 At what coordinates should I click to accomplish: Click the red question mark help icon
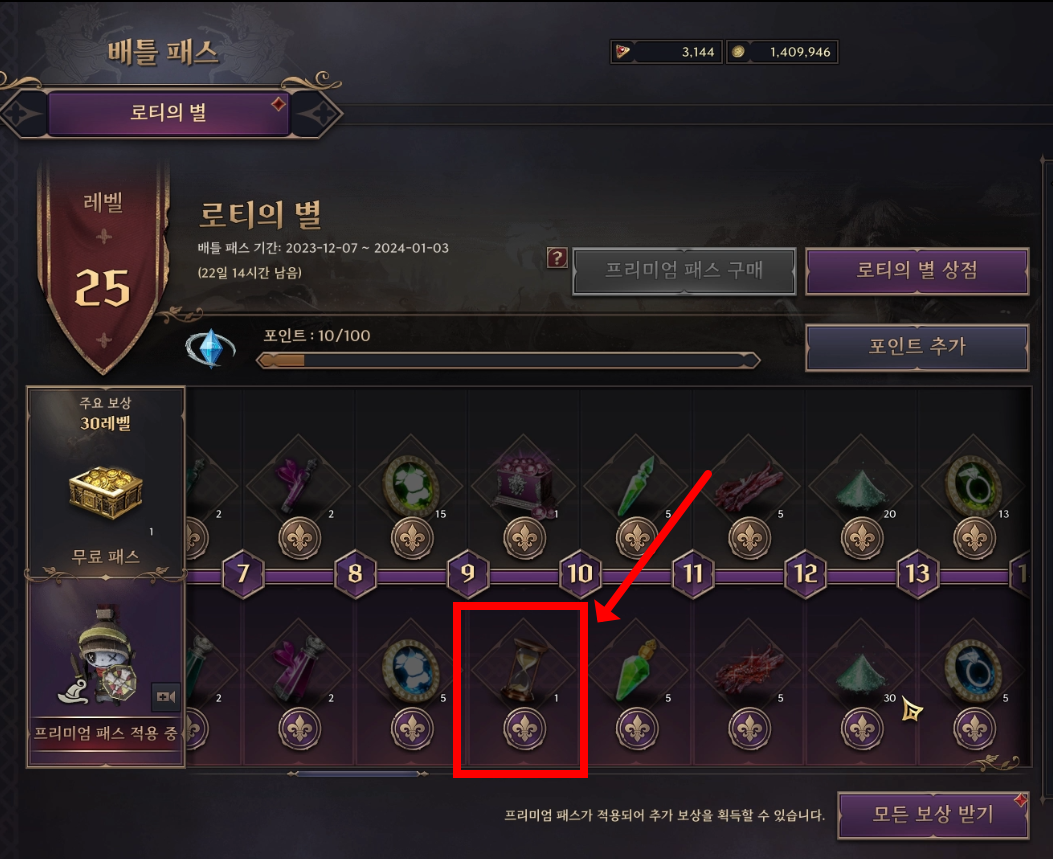tap(557, 257)
